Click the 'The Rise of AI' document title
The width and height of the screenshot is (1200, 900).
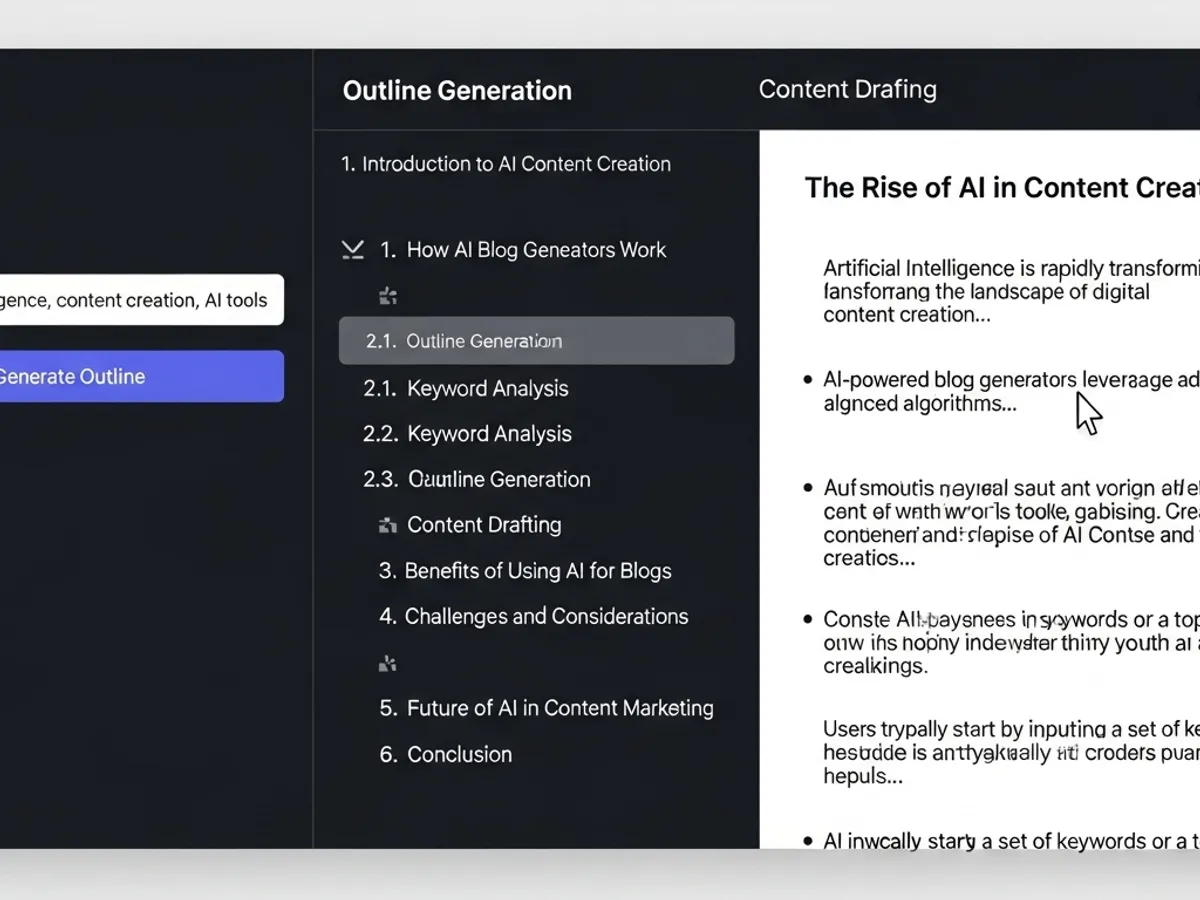(x=1000, y=188)
